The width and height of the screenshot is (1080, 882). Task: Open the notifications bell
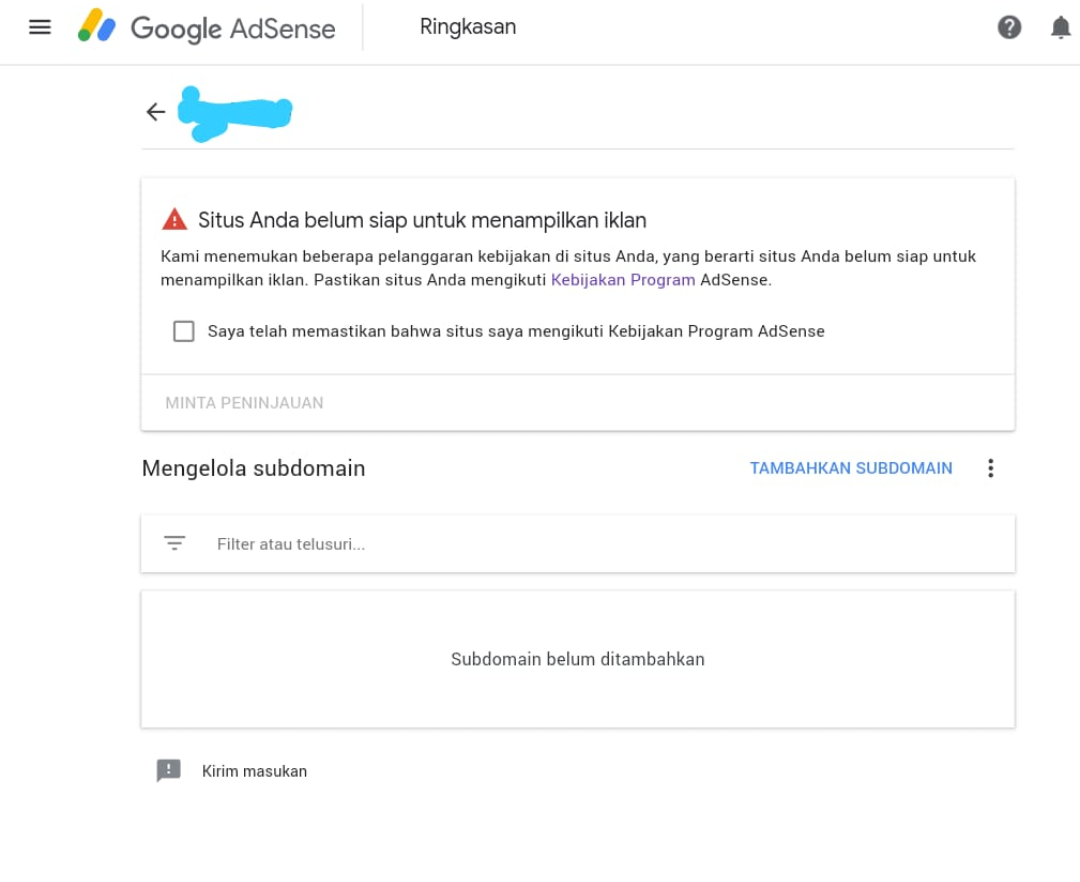(1060, 28)
